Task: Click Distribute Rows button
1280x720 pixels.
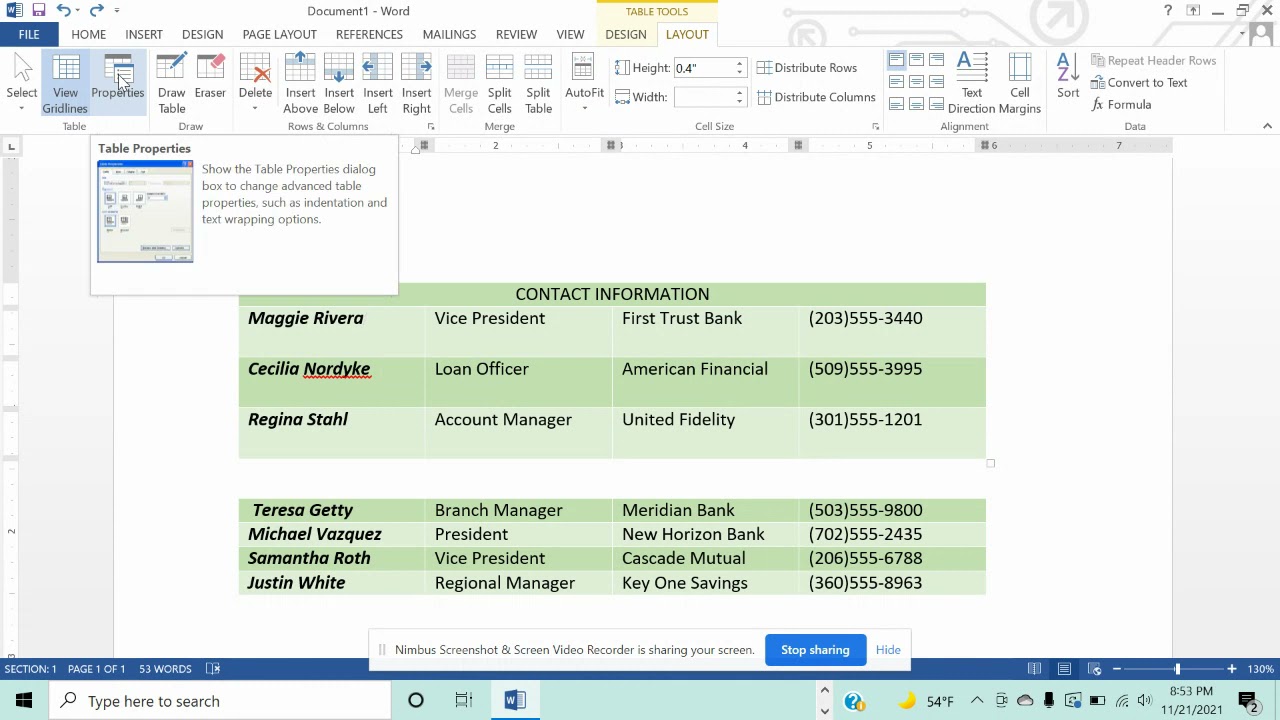Action: [x=807, y=68]
